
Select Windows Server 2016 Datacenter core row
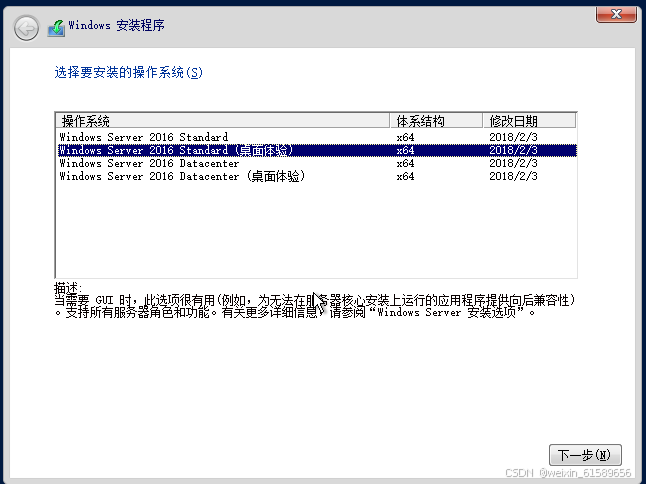(316, 163)
